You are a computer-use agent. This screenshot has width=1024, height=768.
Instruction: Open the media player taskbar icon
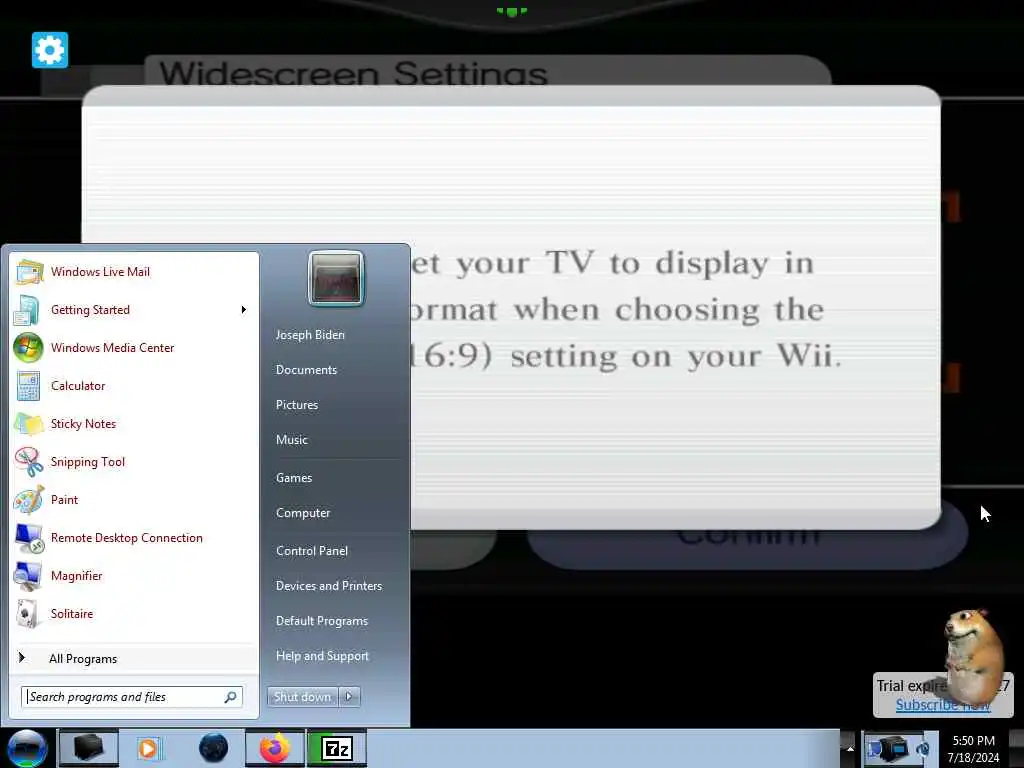click(x=149, y=748)
